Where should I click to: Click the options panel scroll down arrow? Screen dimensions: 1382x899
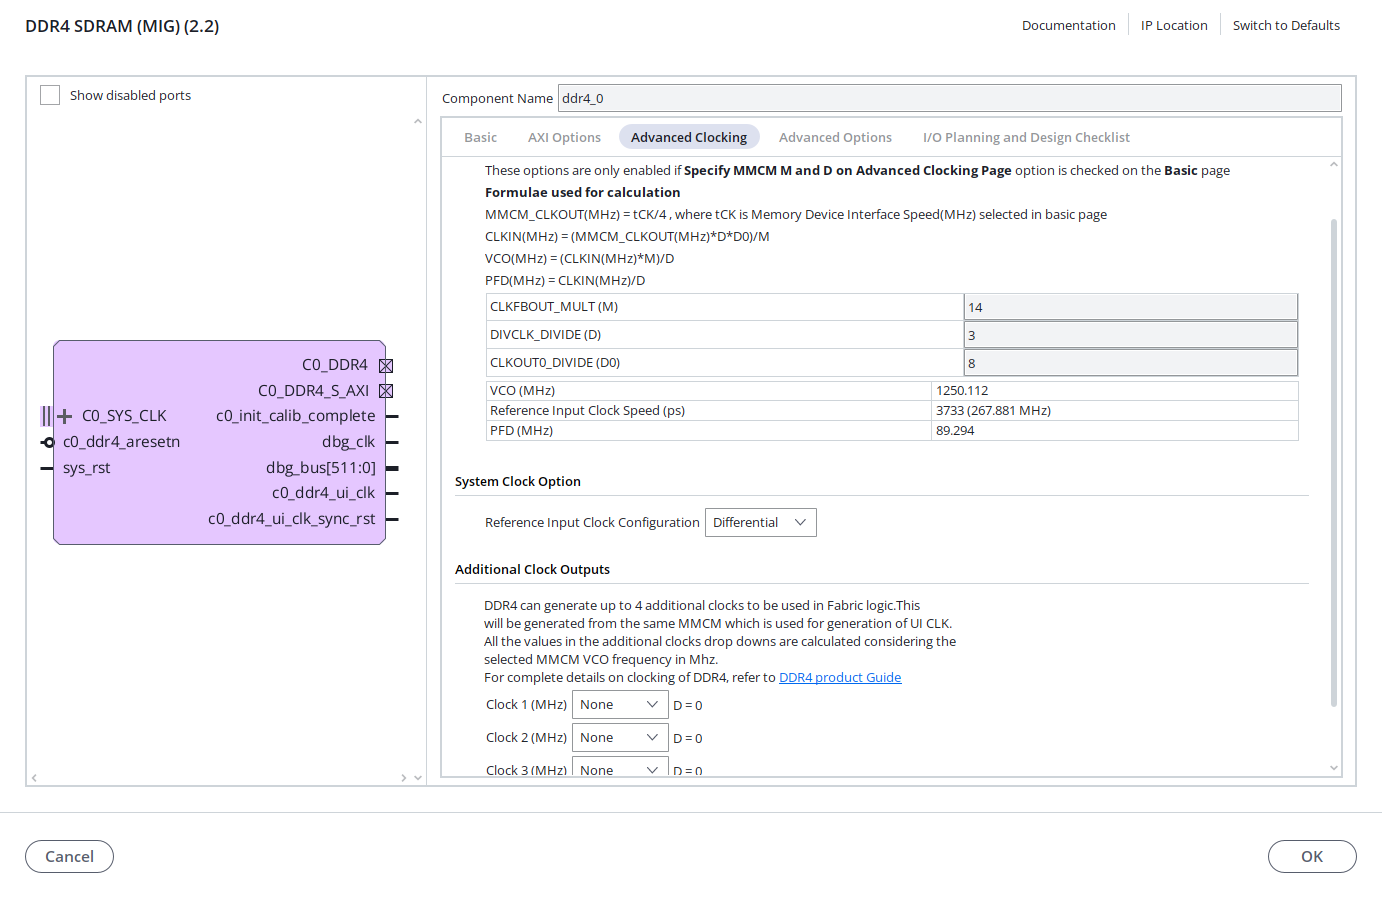coord(1334,768)
